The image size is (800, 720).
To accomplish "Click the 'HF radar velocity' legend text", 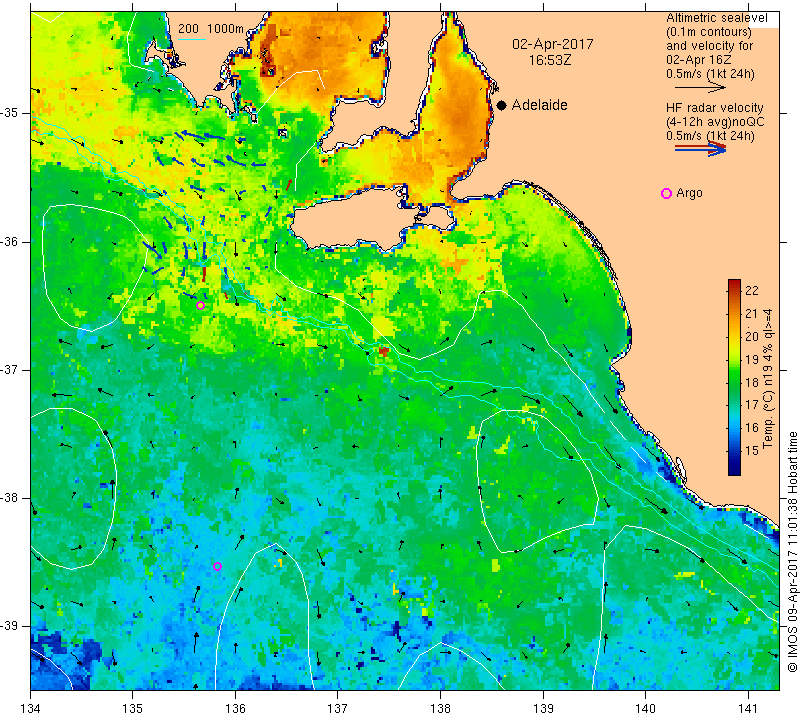I will pos(714,108).
